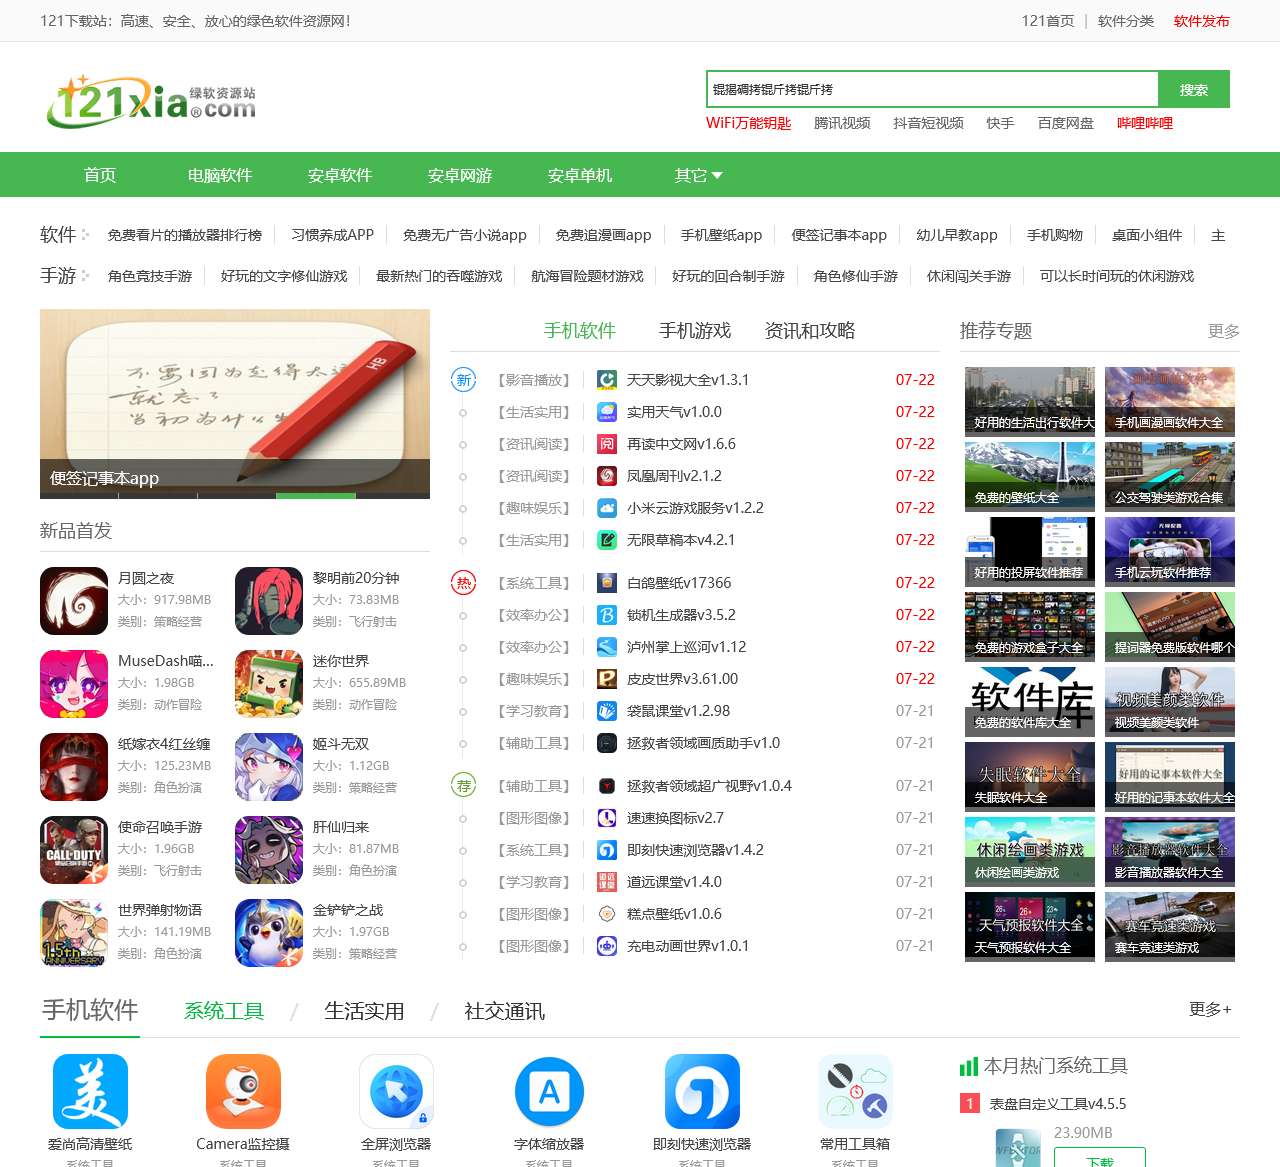Open the 爱尚高清壁纸 app icon
This screenshot has height=1167, width=1280.
coord(90,1091)
